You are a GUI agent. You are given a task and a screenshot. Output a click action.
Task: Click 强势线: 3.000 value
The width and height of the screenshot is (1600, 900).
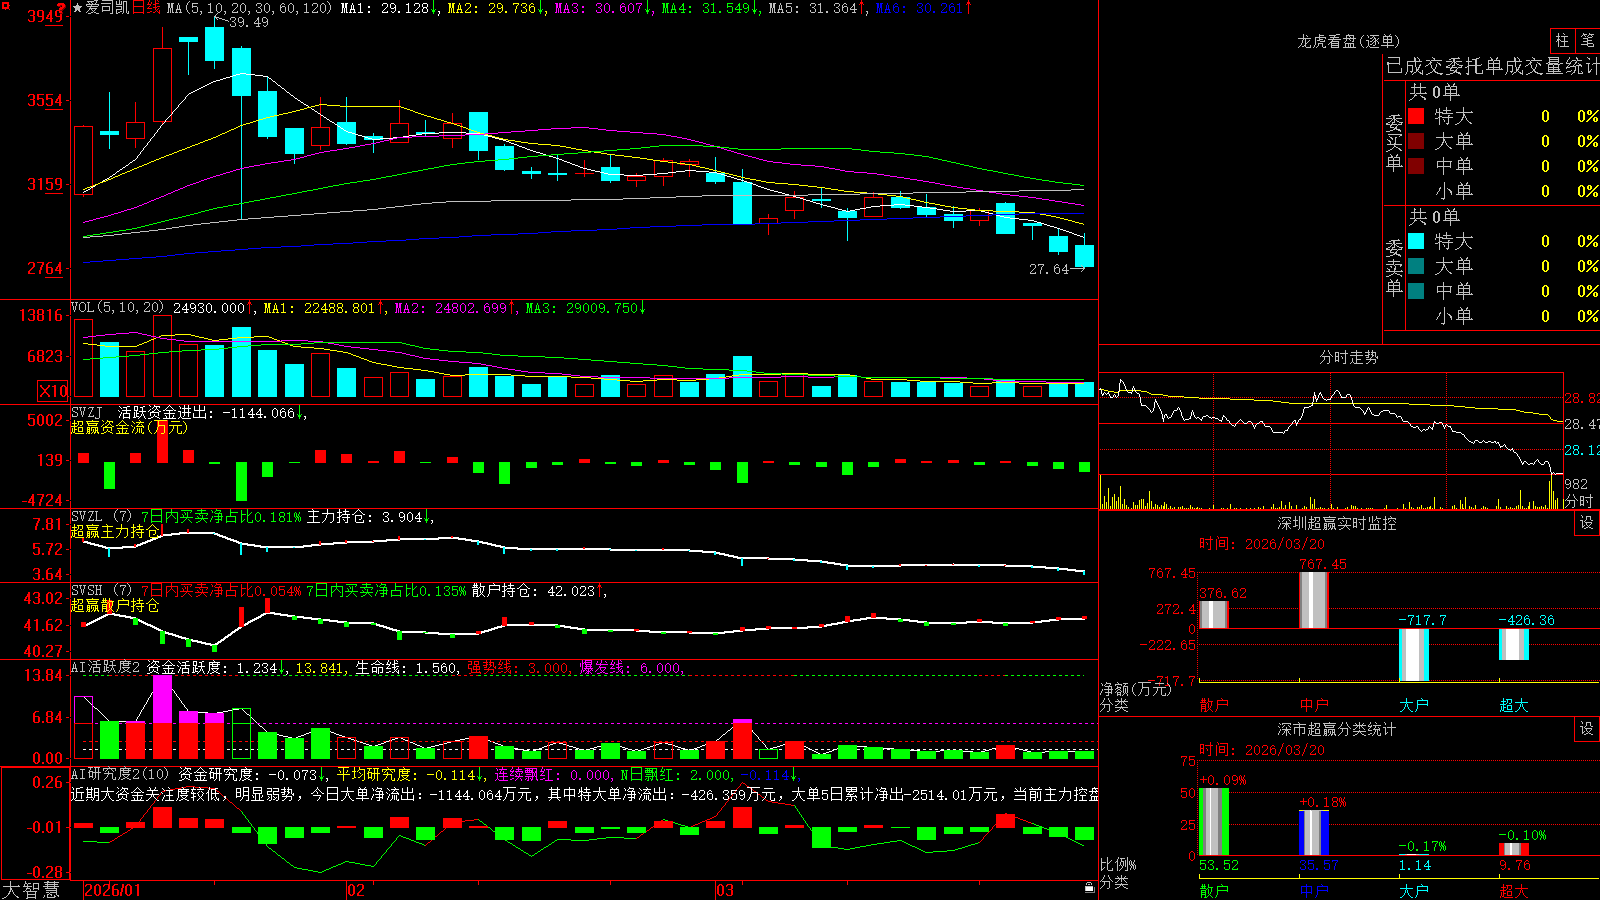(519, 668)
